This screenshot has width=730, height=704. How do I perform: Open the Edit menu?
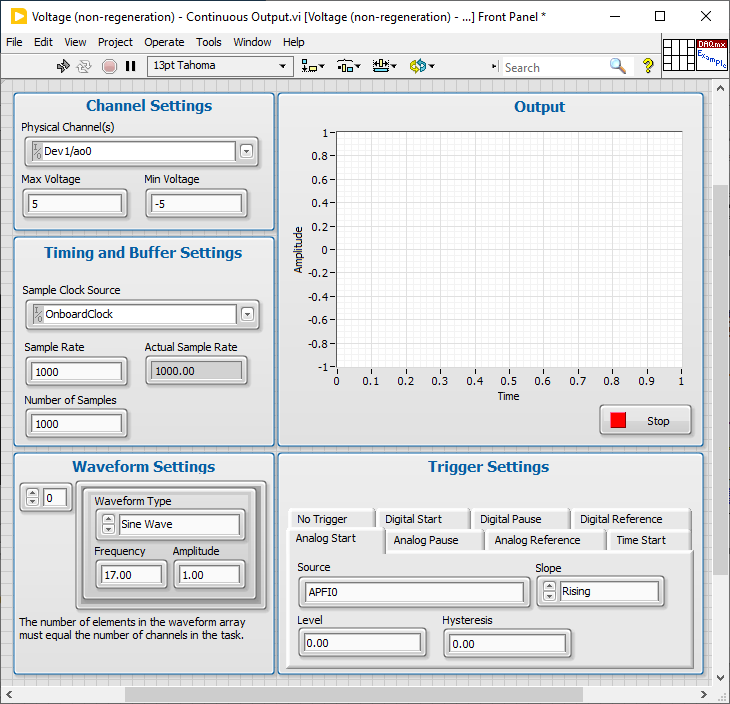pos(43,42)
